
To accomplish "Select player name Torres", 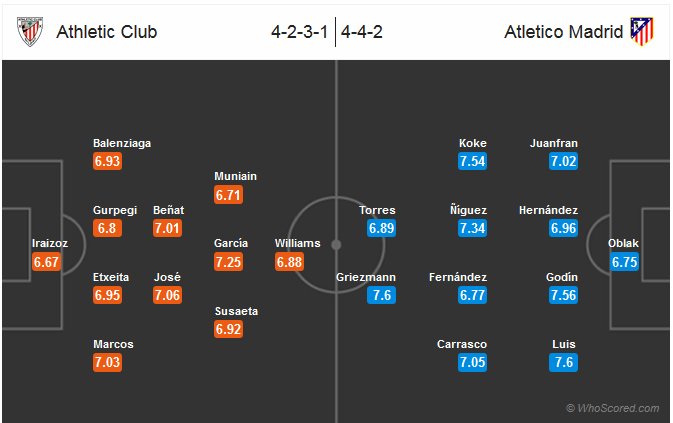I will click(377, 210).
